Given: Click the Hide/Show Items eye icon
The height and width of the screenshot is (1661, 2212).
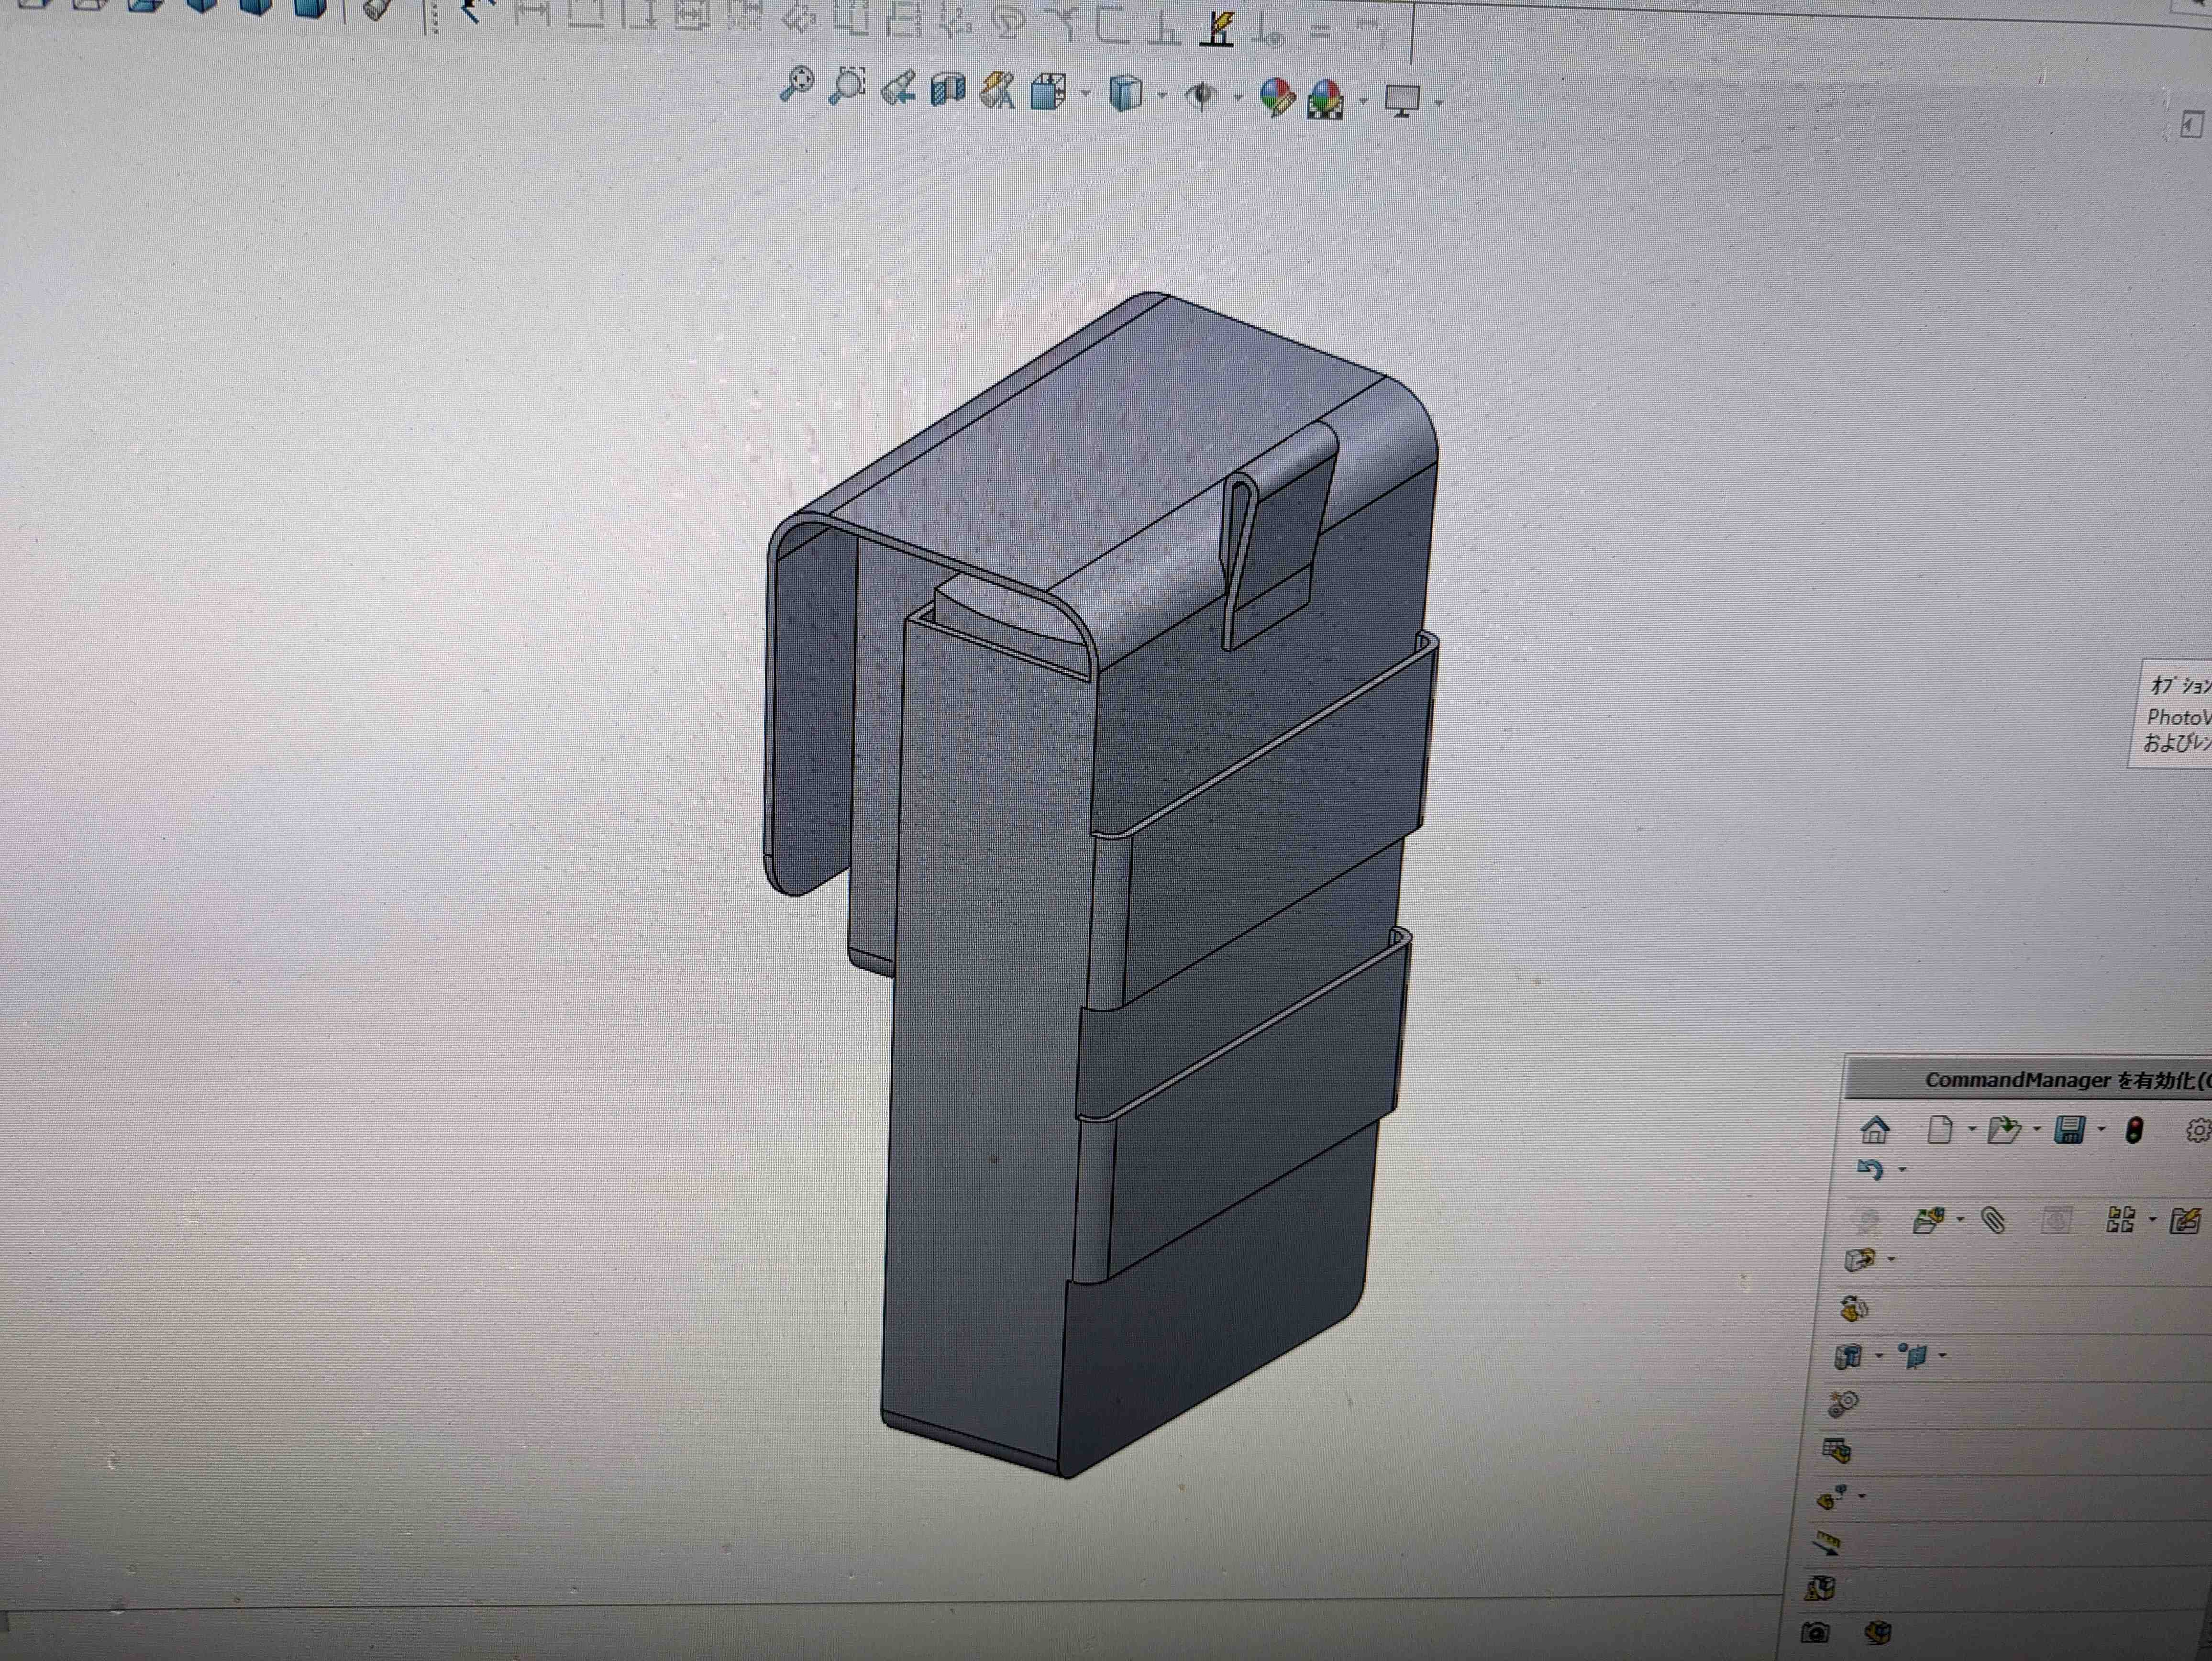Looking at the screenshot, I should (1202, 96).
